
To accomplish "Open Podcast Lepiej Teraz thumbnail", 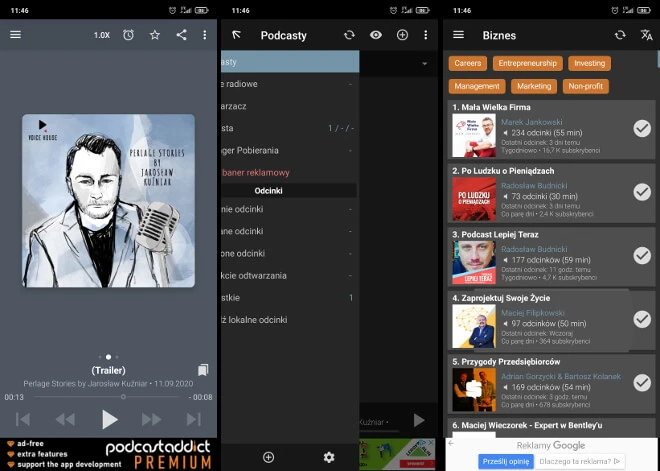I will tap(474, 263).
